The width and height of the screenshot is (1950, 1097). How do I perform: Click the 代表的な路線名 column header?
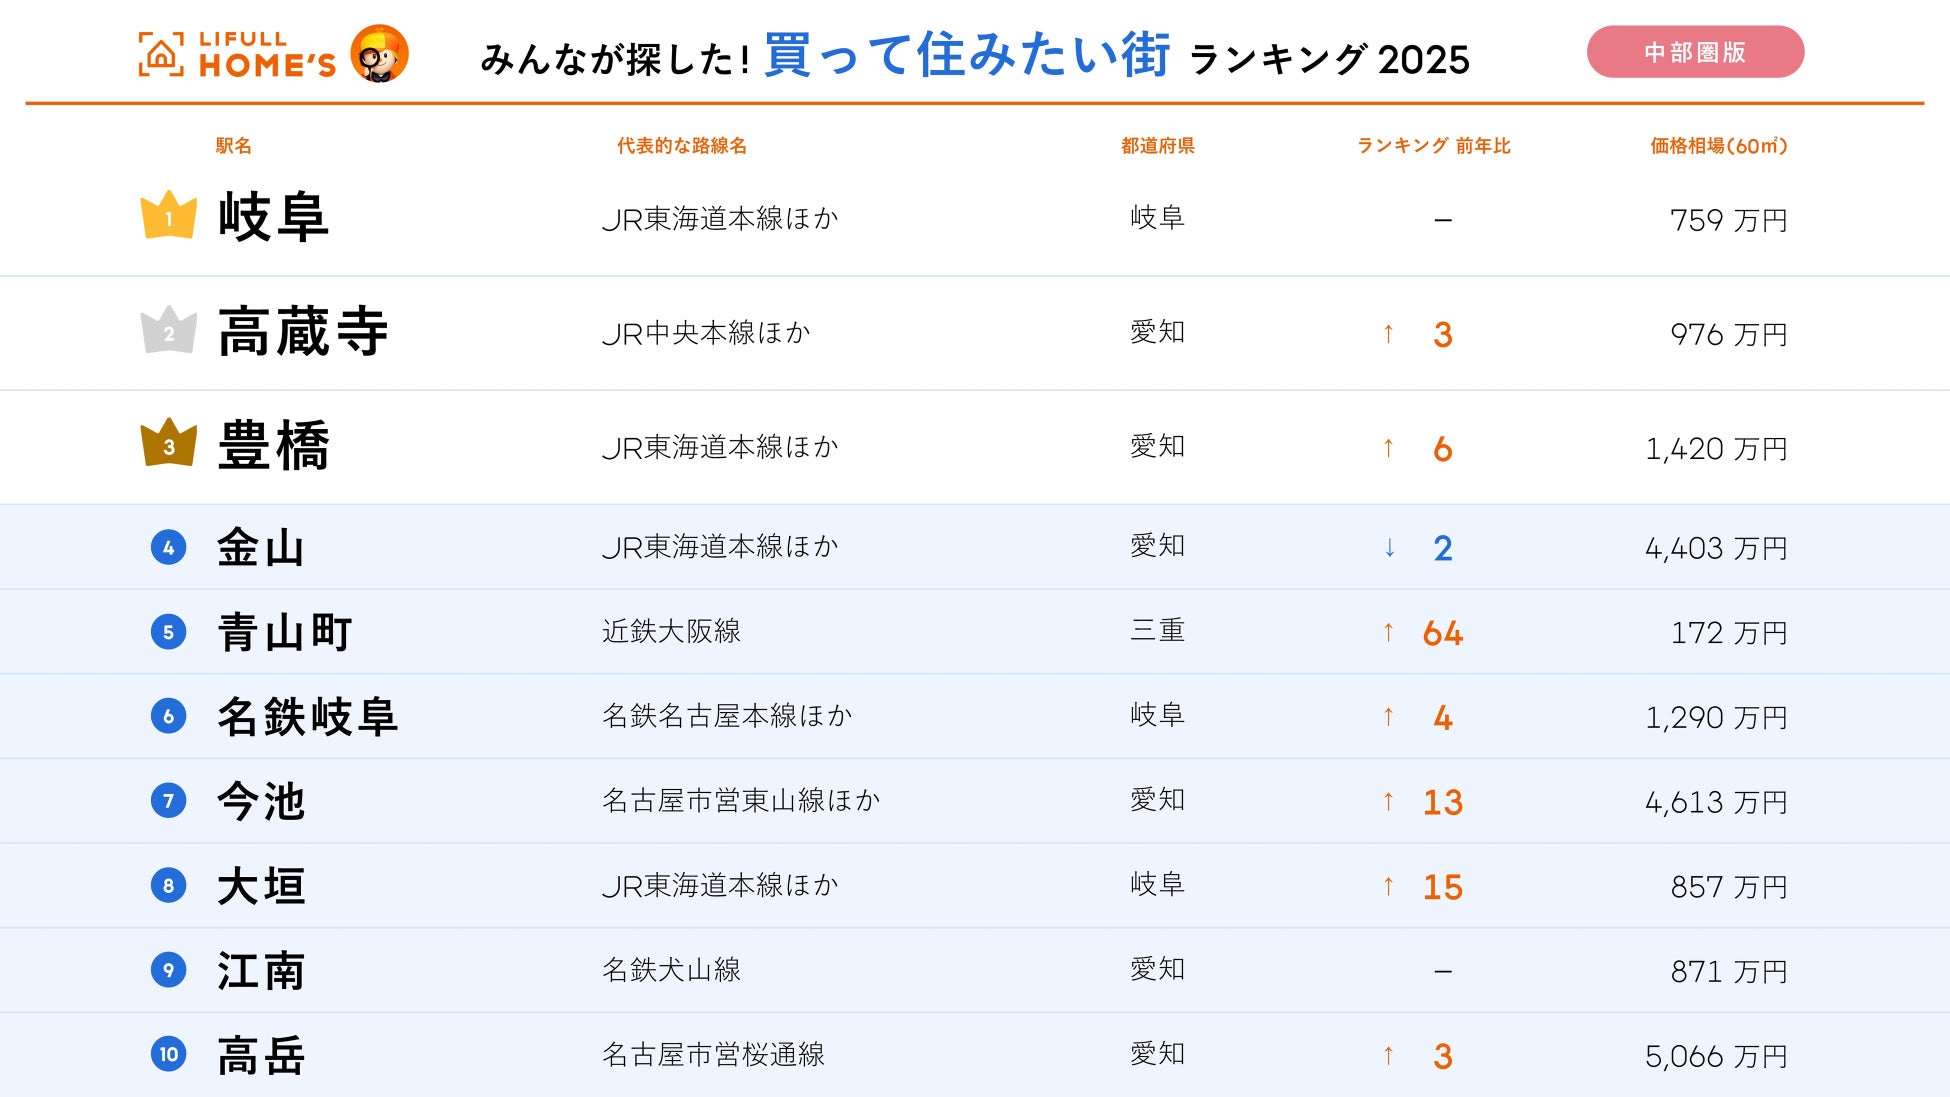tap(681, 146)
